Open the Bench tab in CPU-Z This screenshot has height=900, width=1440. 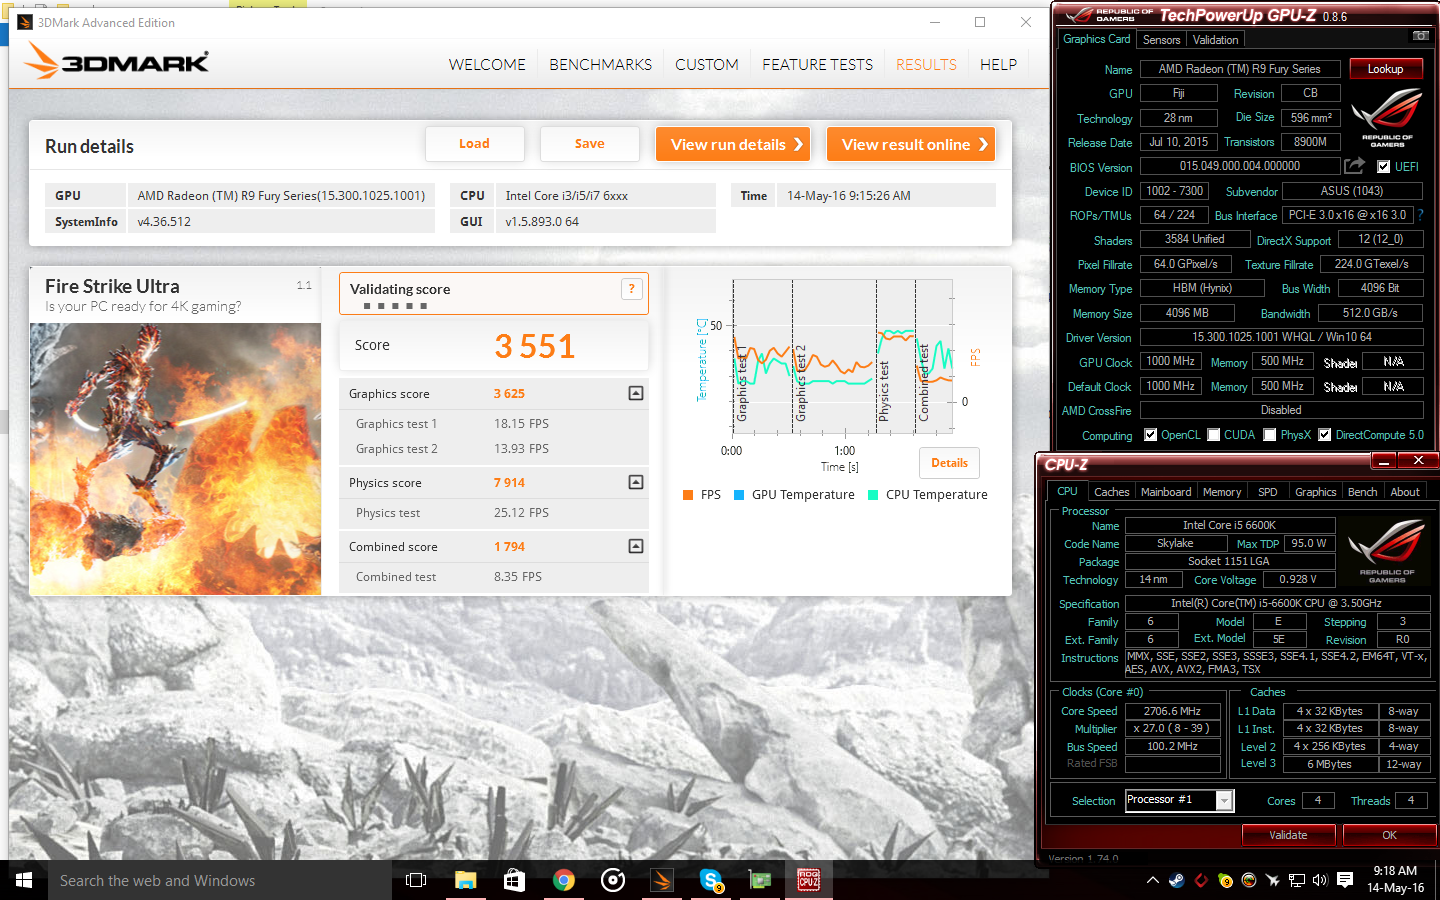[x=1363, y=492]
